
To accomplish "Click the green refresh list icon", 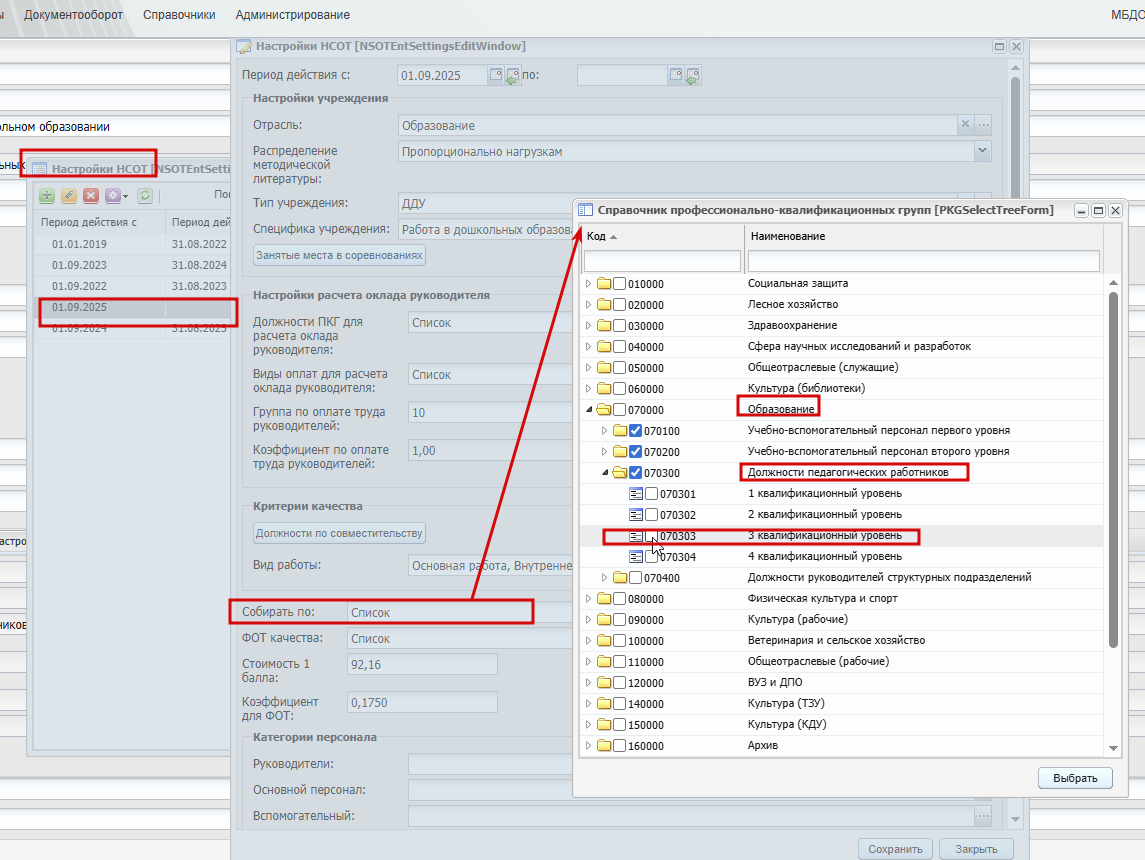I will (x=145, y=196).
